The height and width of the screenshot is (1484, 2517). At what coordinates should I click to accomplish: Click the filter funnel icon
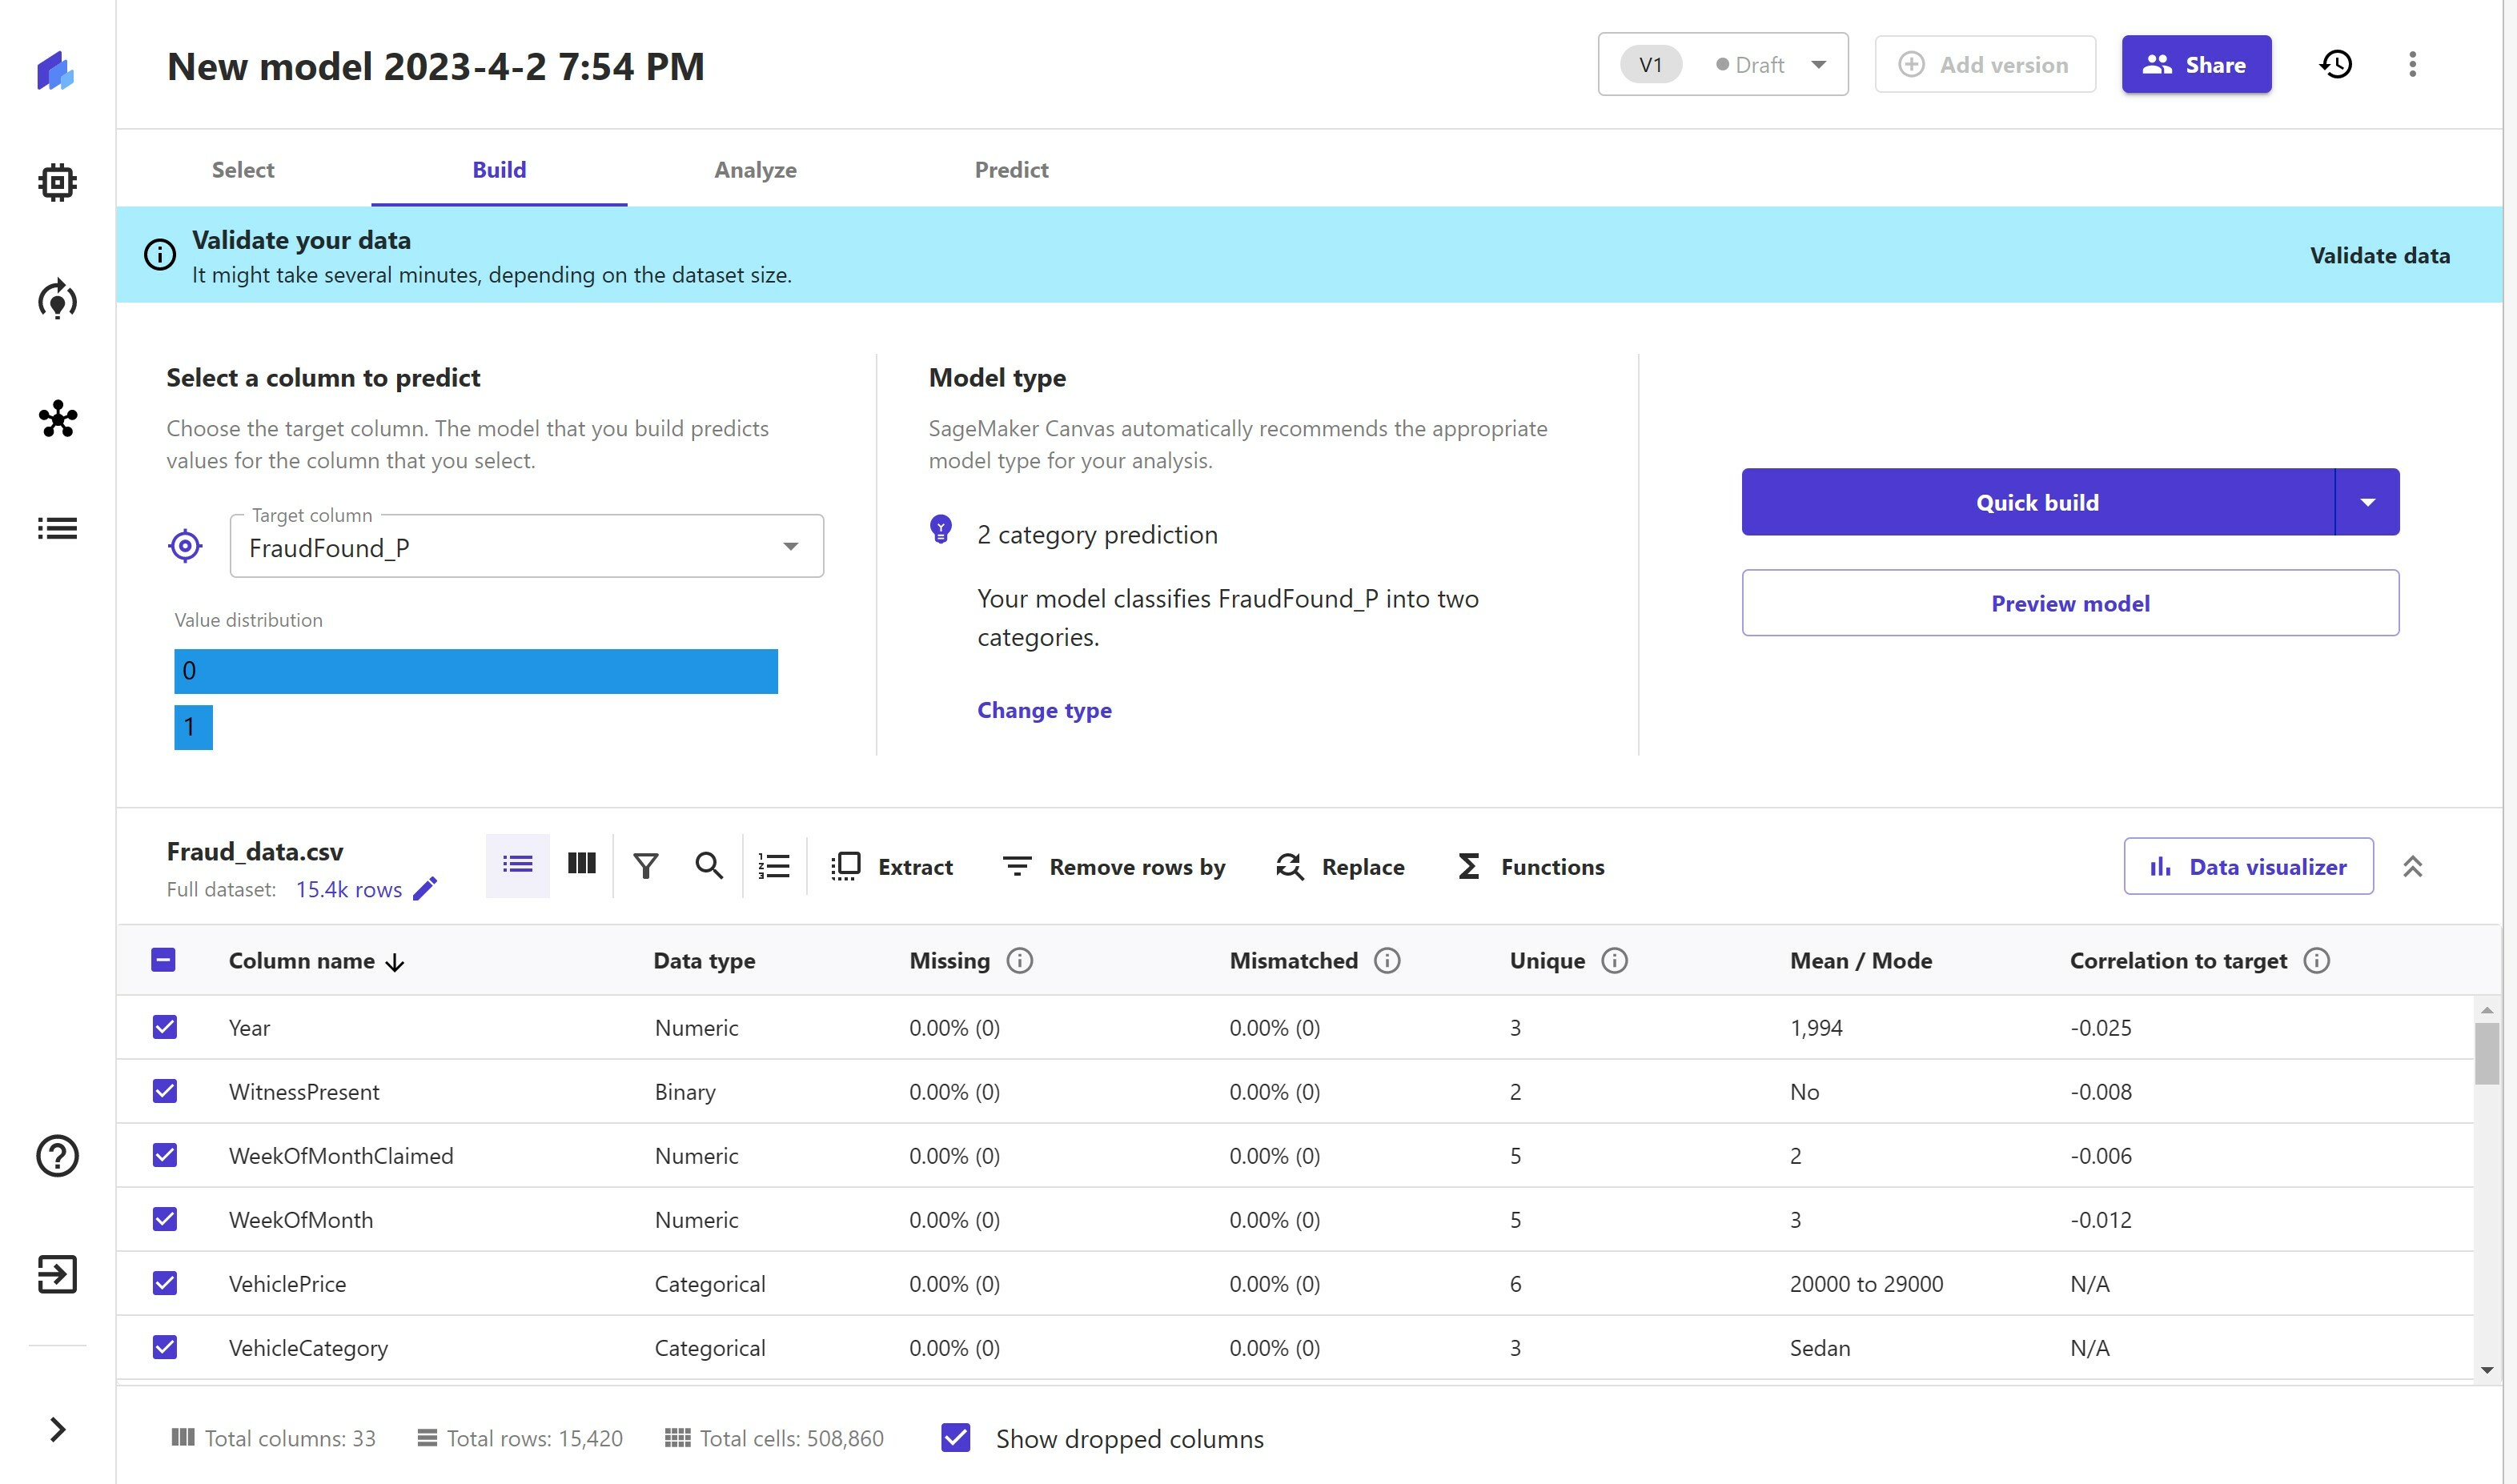point(646,866)
